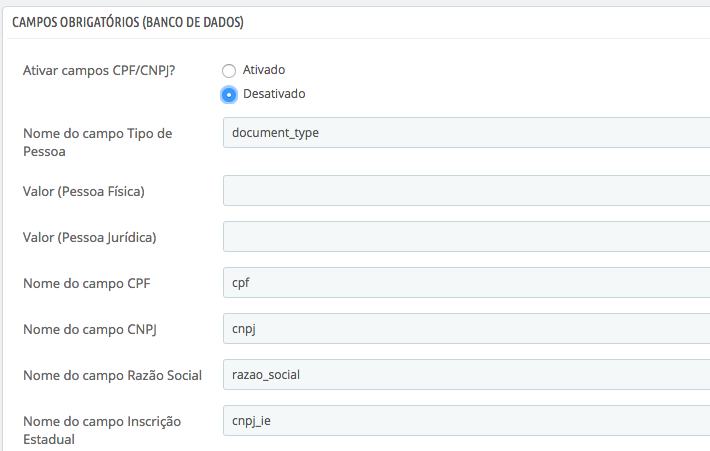Click the cnpj_ie text field
This screenshot has height=451, width=710.
coord(466,421)
